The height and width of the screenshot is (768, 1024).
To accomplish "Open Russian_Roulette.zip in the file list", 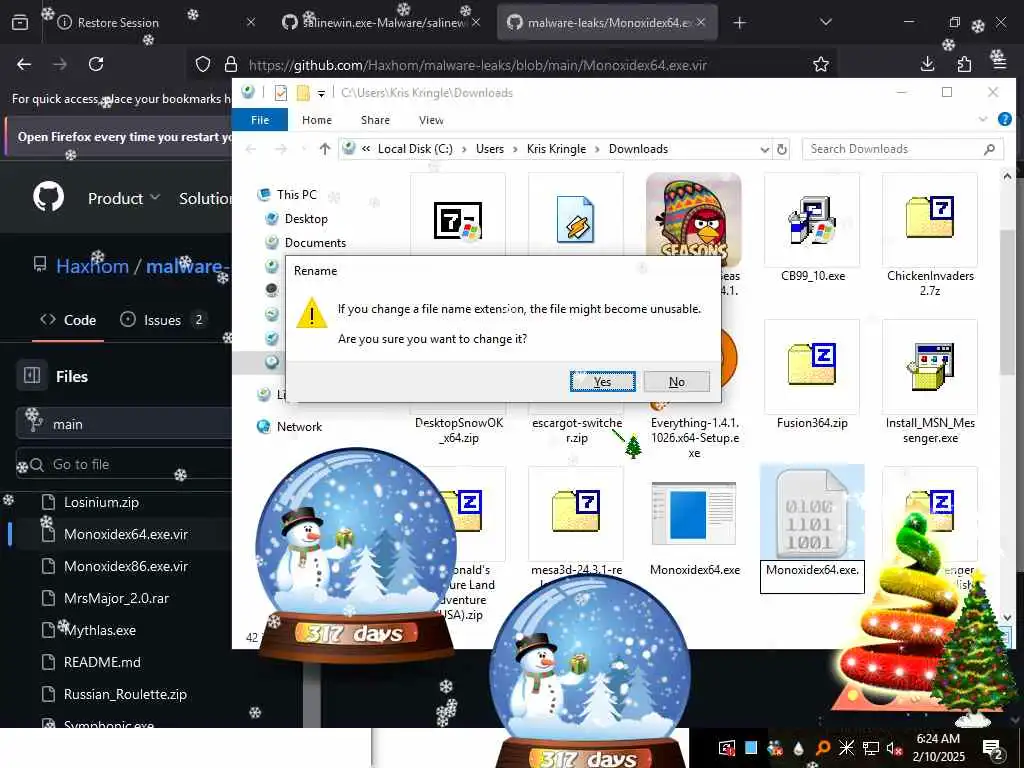I will pos(125,694).
